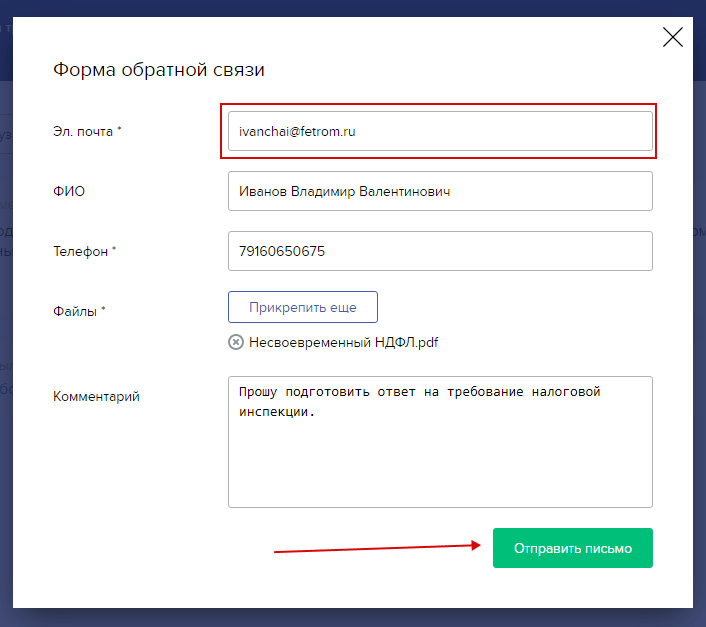Place cursor on the phone number 79160650675
This screenshot has width=706, height=627.
pos(282,251)
